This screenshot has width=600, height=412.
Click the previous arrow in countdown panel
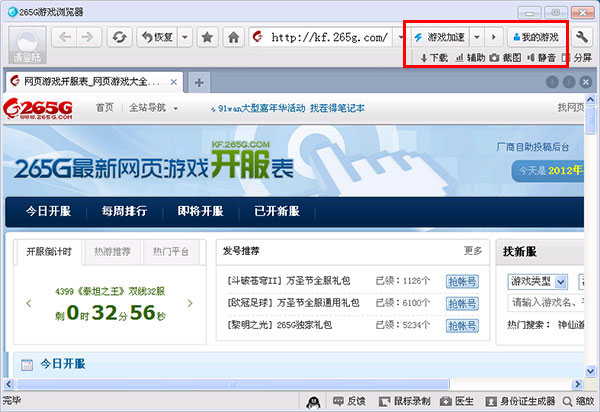click(29, 304)
